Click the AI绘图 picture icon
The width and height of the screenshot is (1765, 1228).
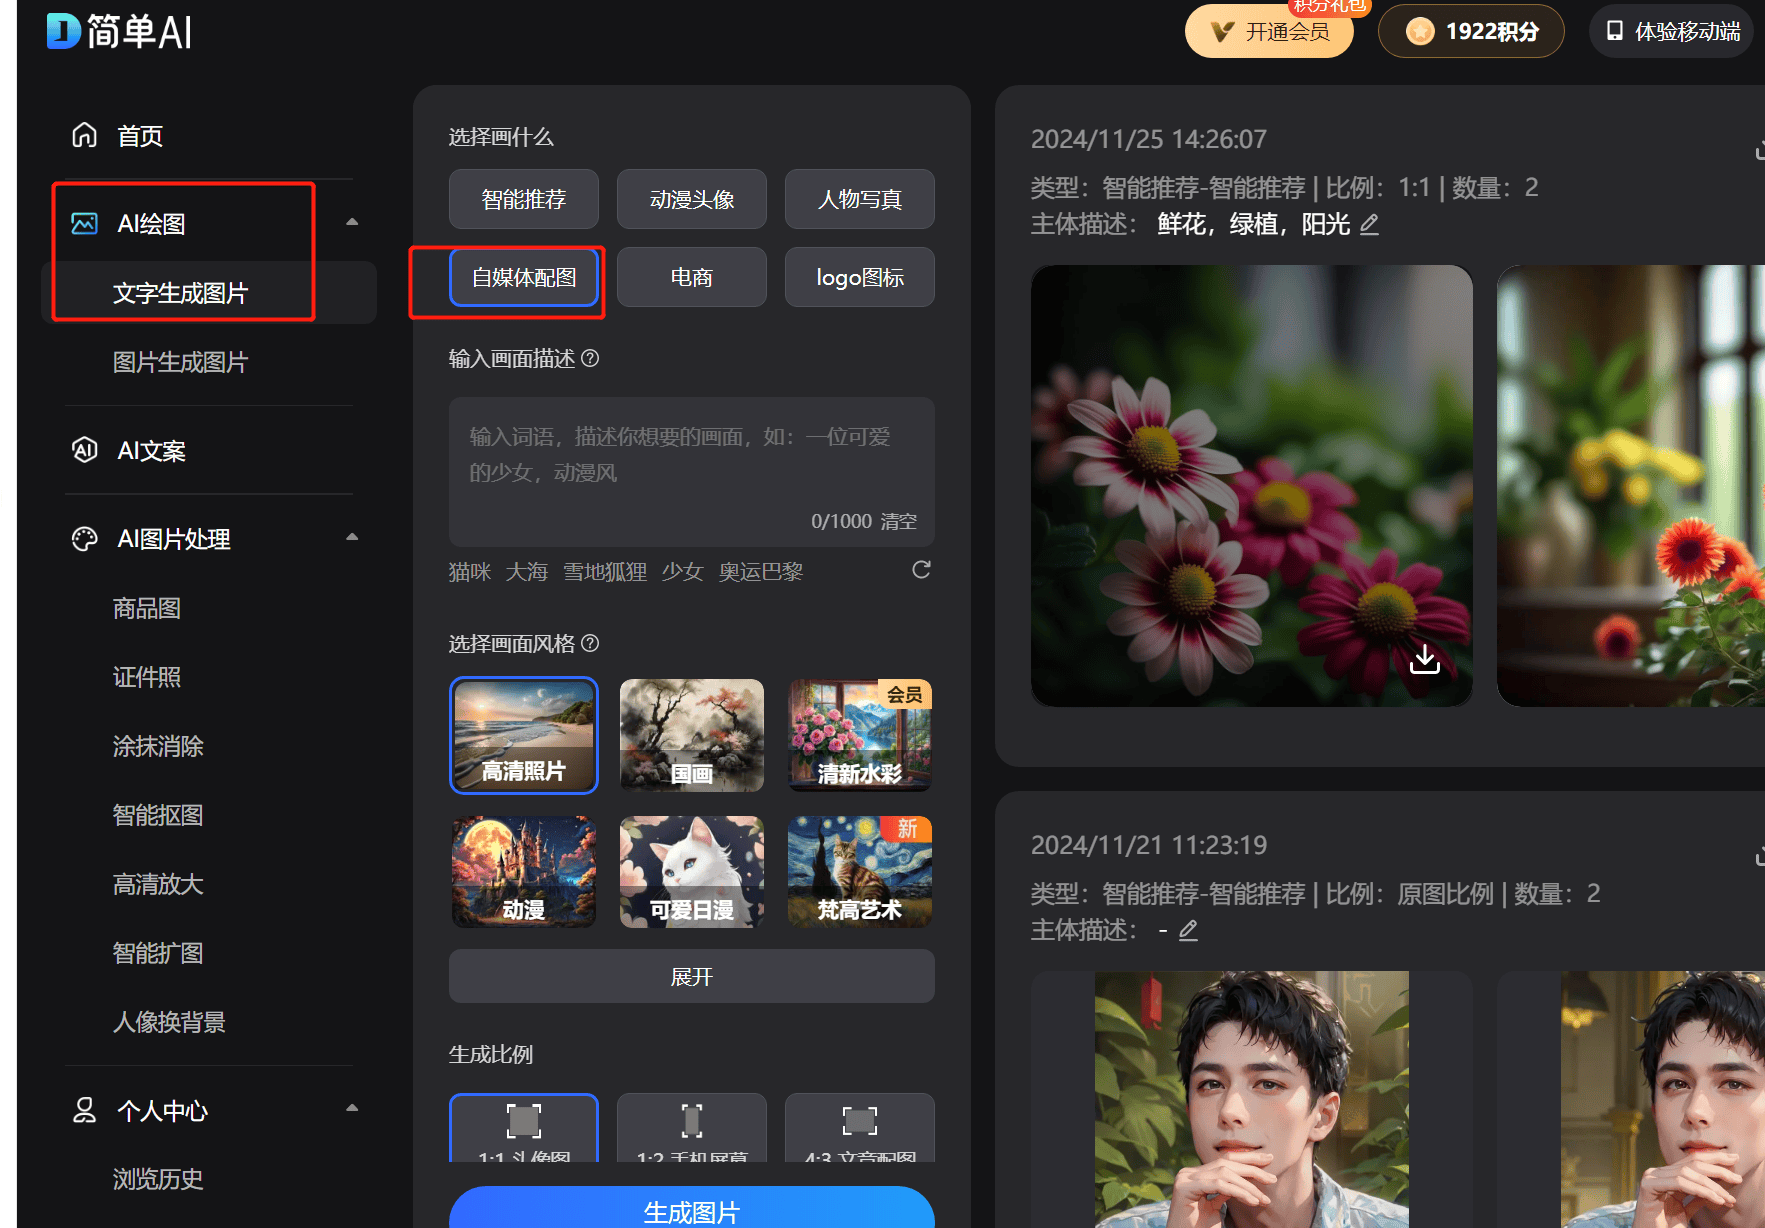click(84, 221)
